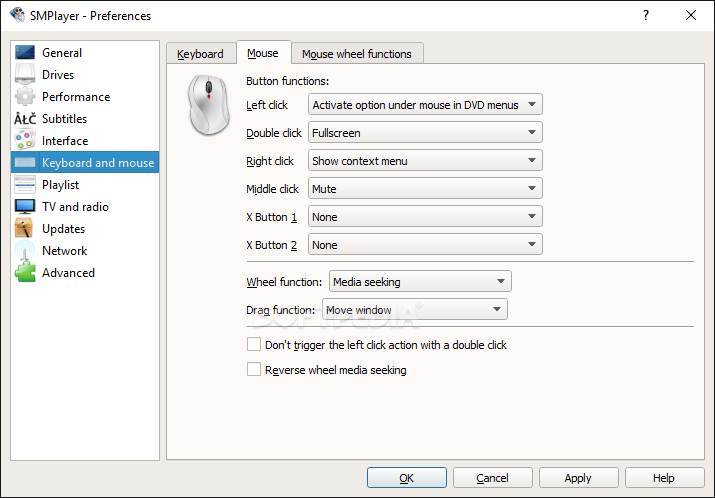Screen dimensions: 715x498
Task: Click the 'Left click' label
Action: tap(267, 105)
